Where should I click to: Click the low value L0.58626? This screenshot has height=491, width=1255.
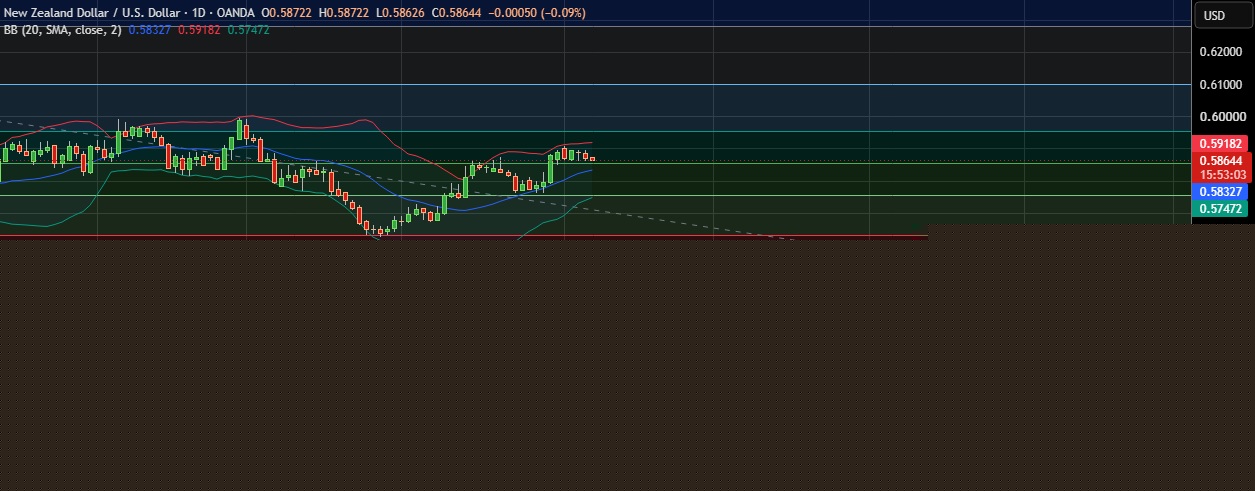click(x=400, y=12)
